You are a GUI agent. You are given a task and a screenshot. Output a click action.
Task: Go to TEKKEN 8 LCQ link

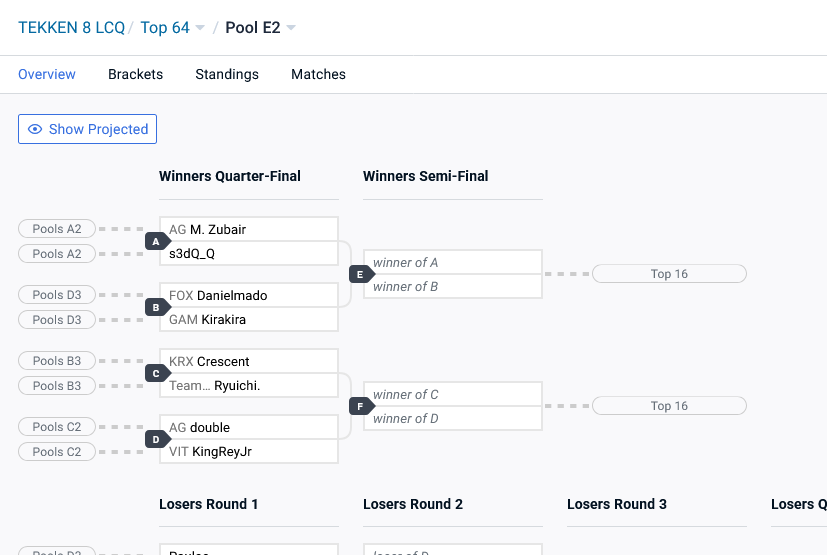tap(71, 27)
